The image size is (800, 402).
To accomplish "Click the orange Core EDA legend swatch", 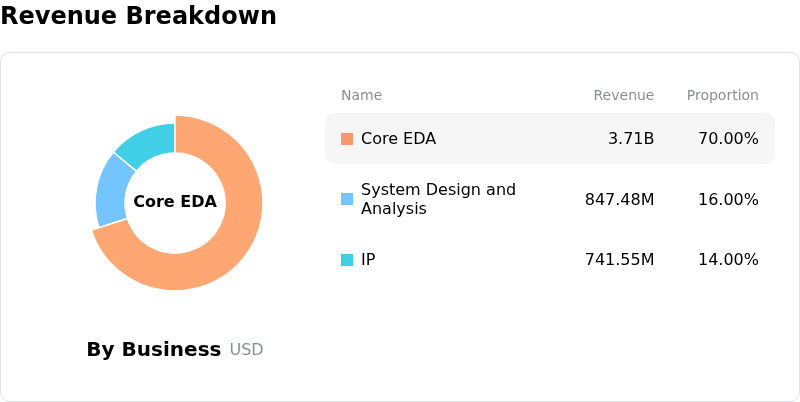I will click(x=347, y=139).
